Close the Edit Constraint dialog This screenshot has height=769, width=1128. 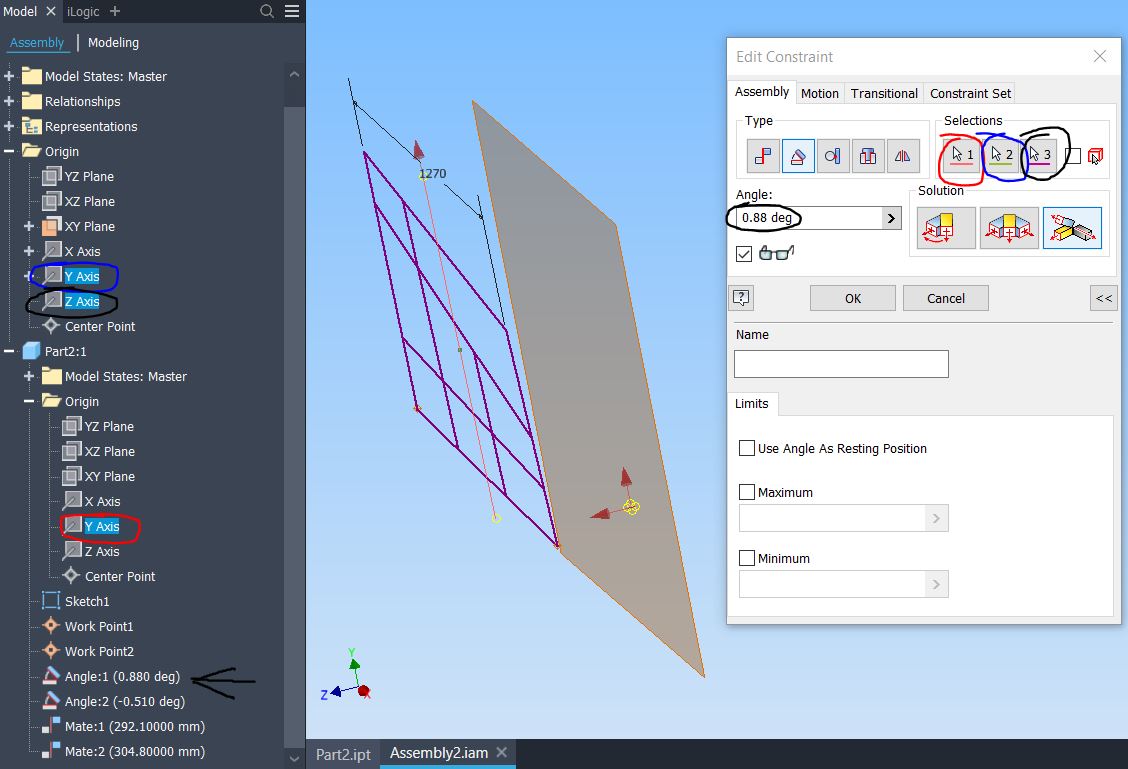[x=1100, y=56]
